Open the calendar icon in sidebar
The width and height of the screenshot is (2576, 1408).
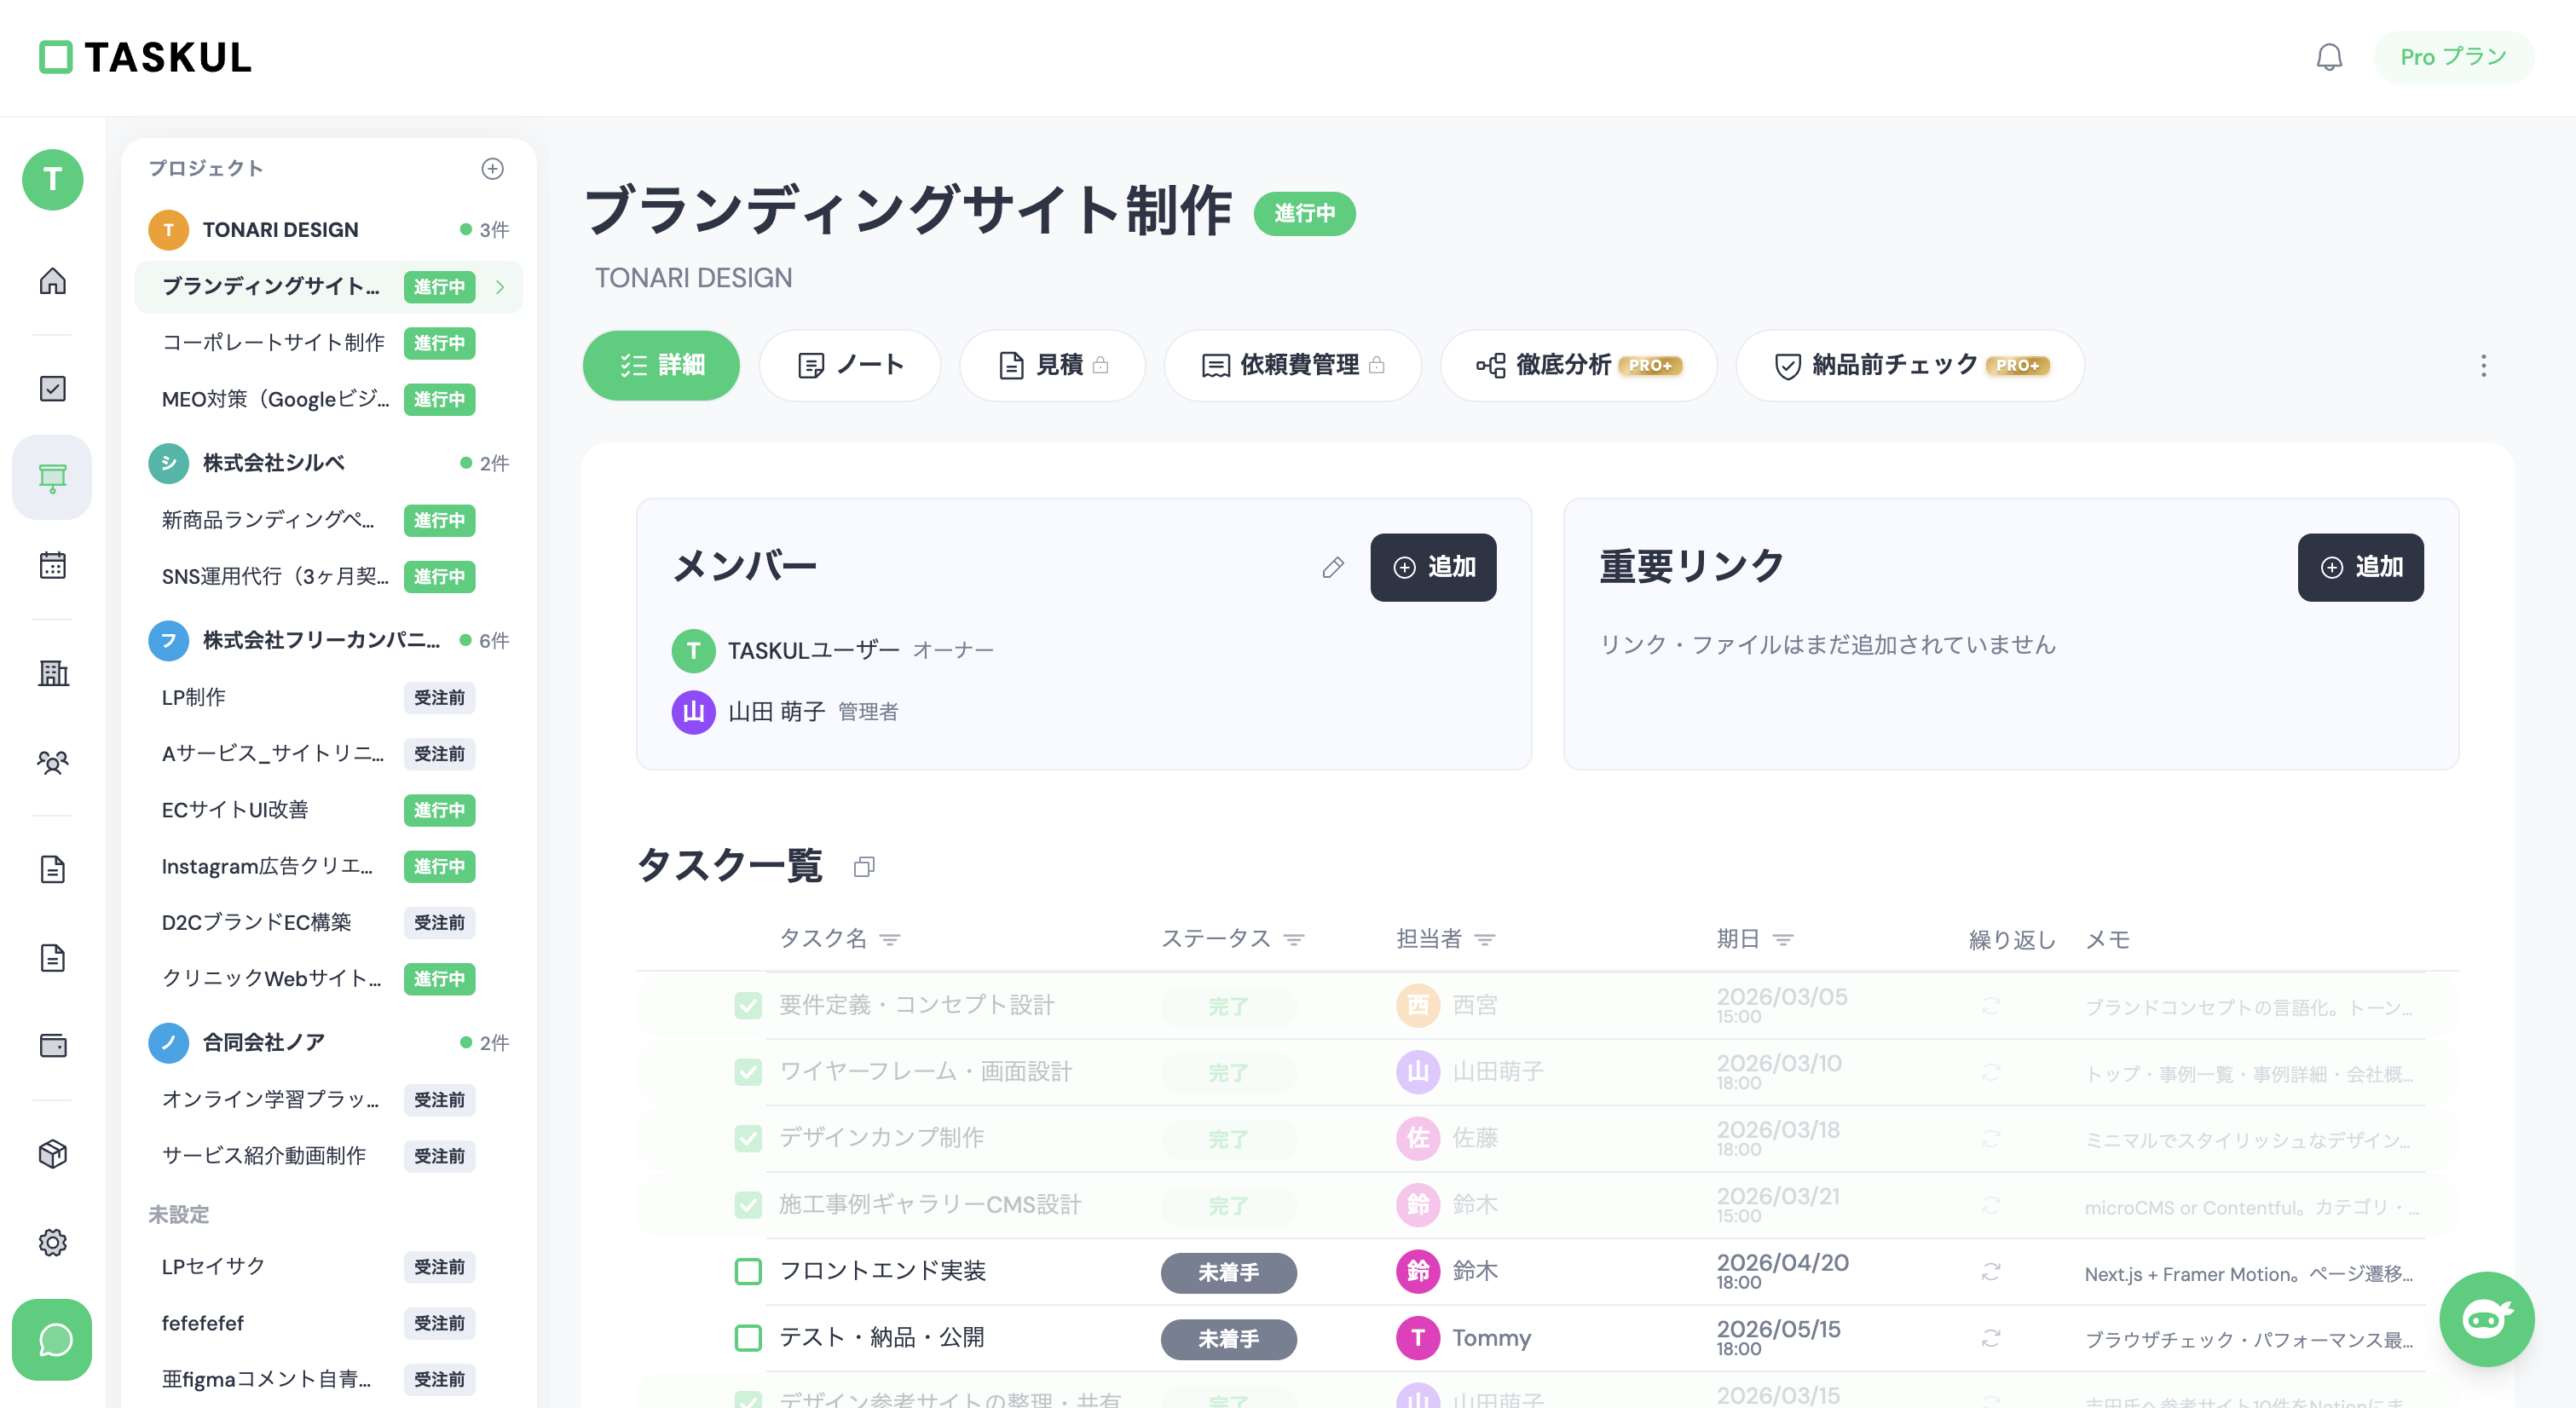pos(52,566)
